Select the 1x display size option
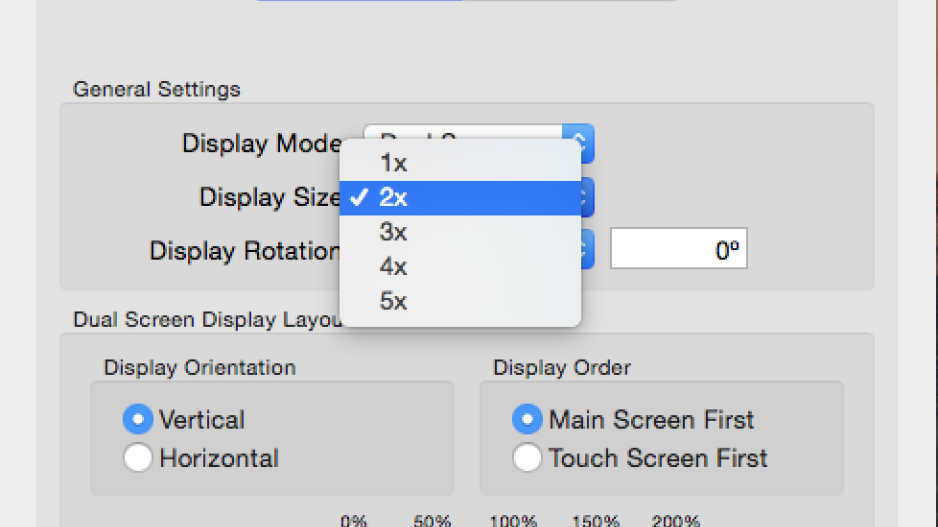Screen dimensions: 938x527 click(460, 163)
